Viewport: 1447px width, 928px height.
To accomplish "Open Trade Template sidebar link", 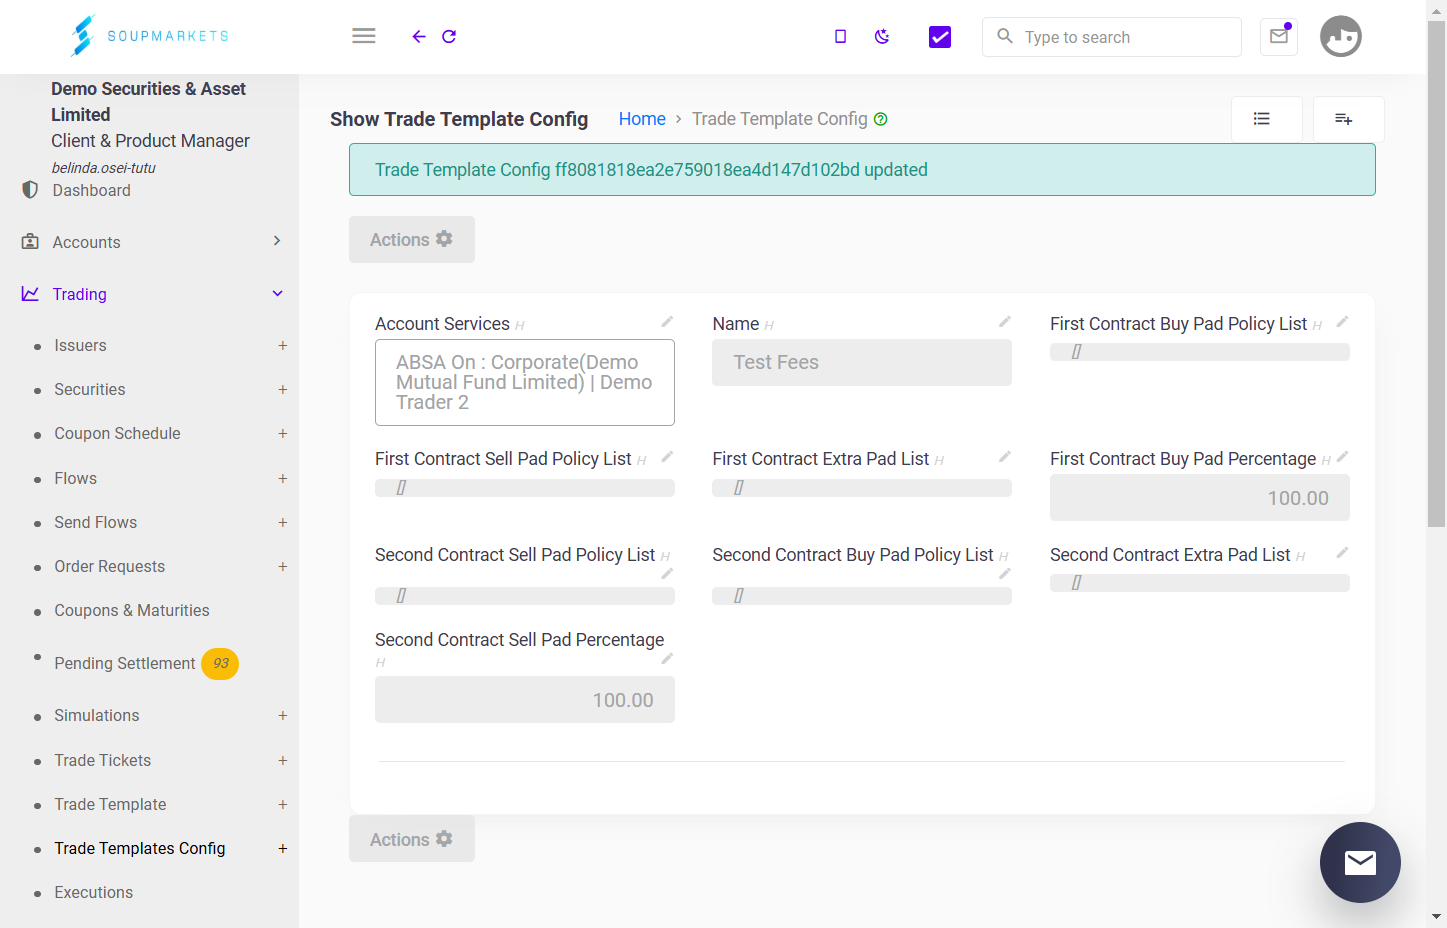I will (x=110, y=805).
